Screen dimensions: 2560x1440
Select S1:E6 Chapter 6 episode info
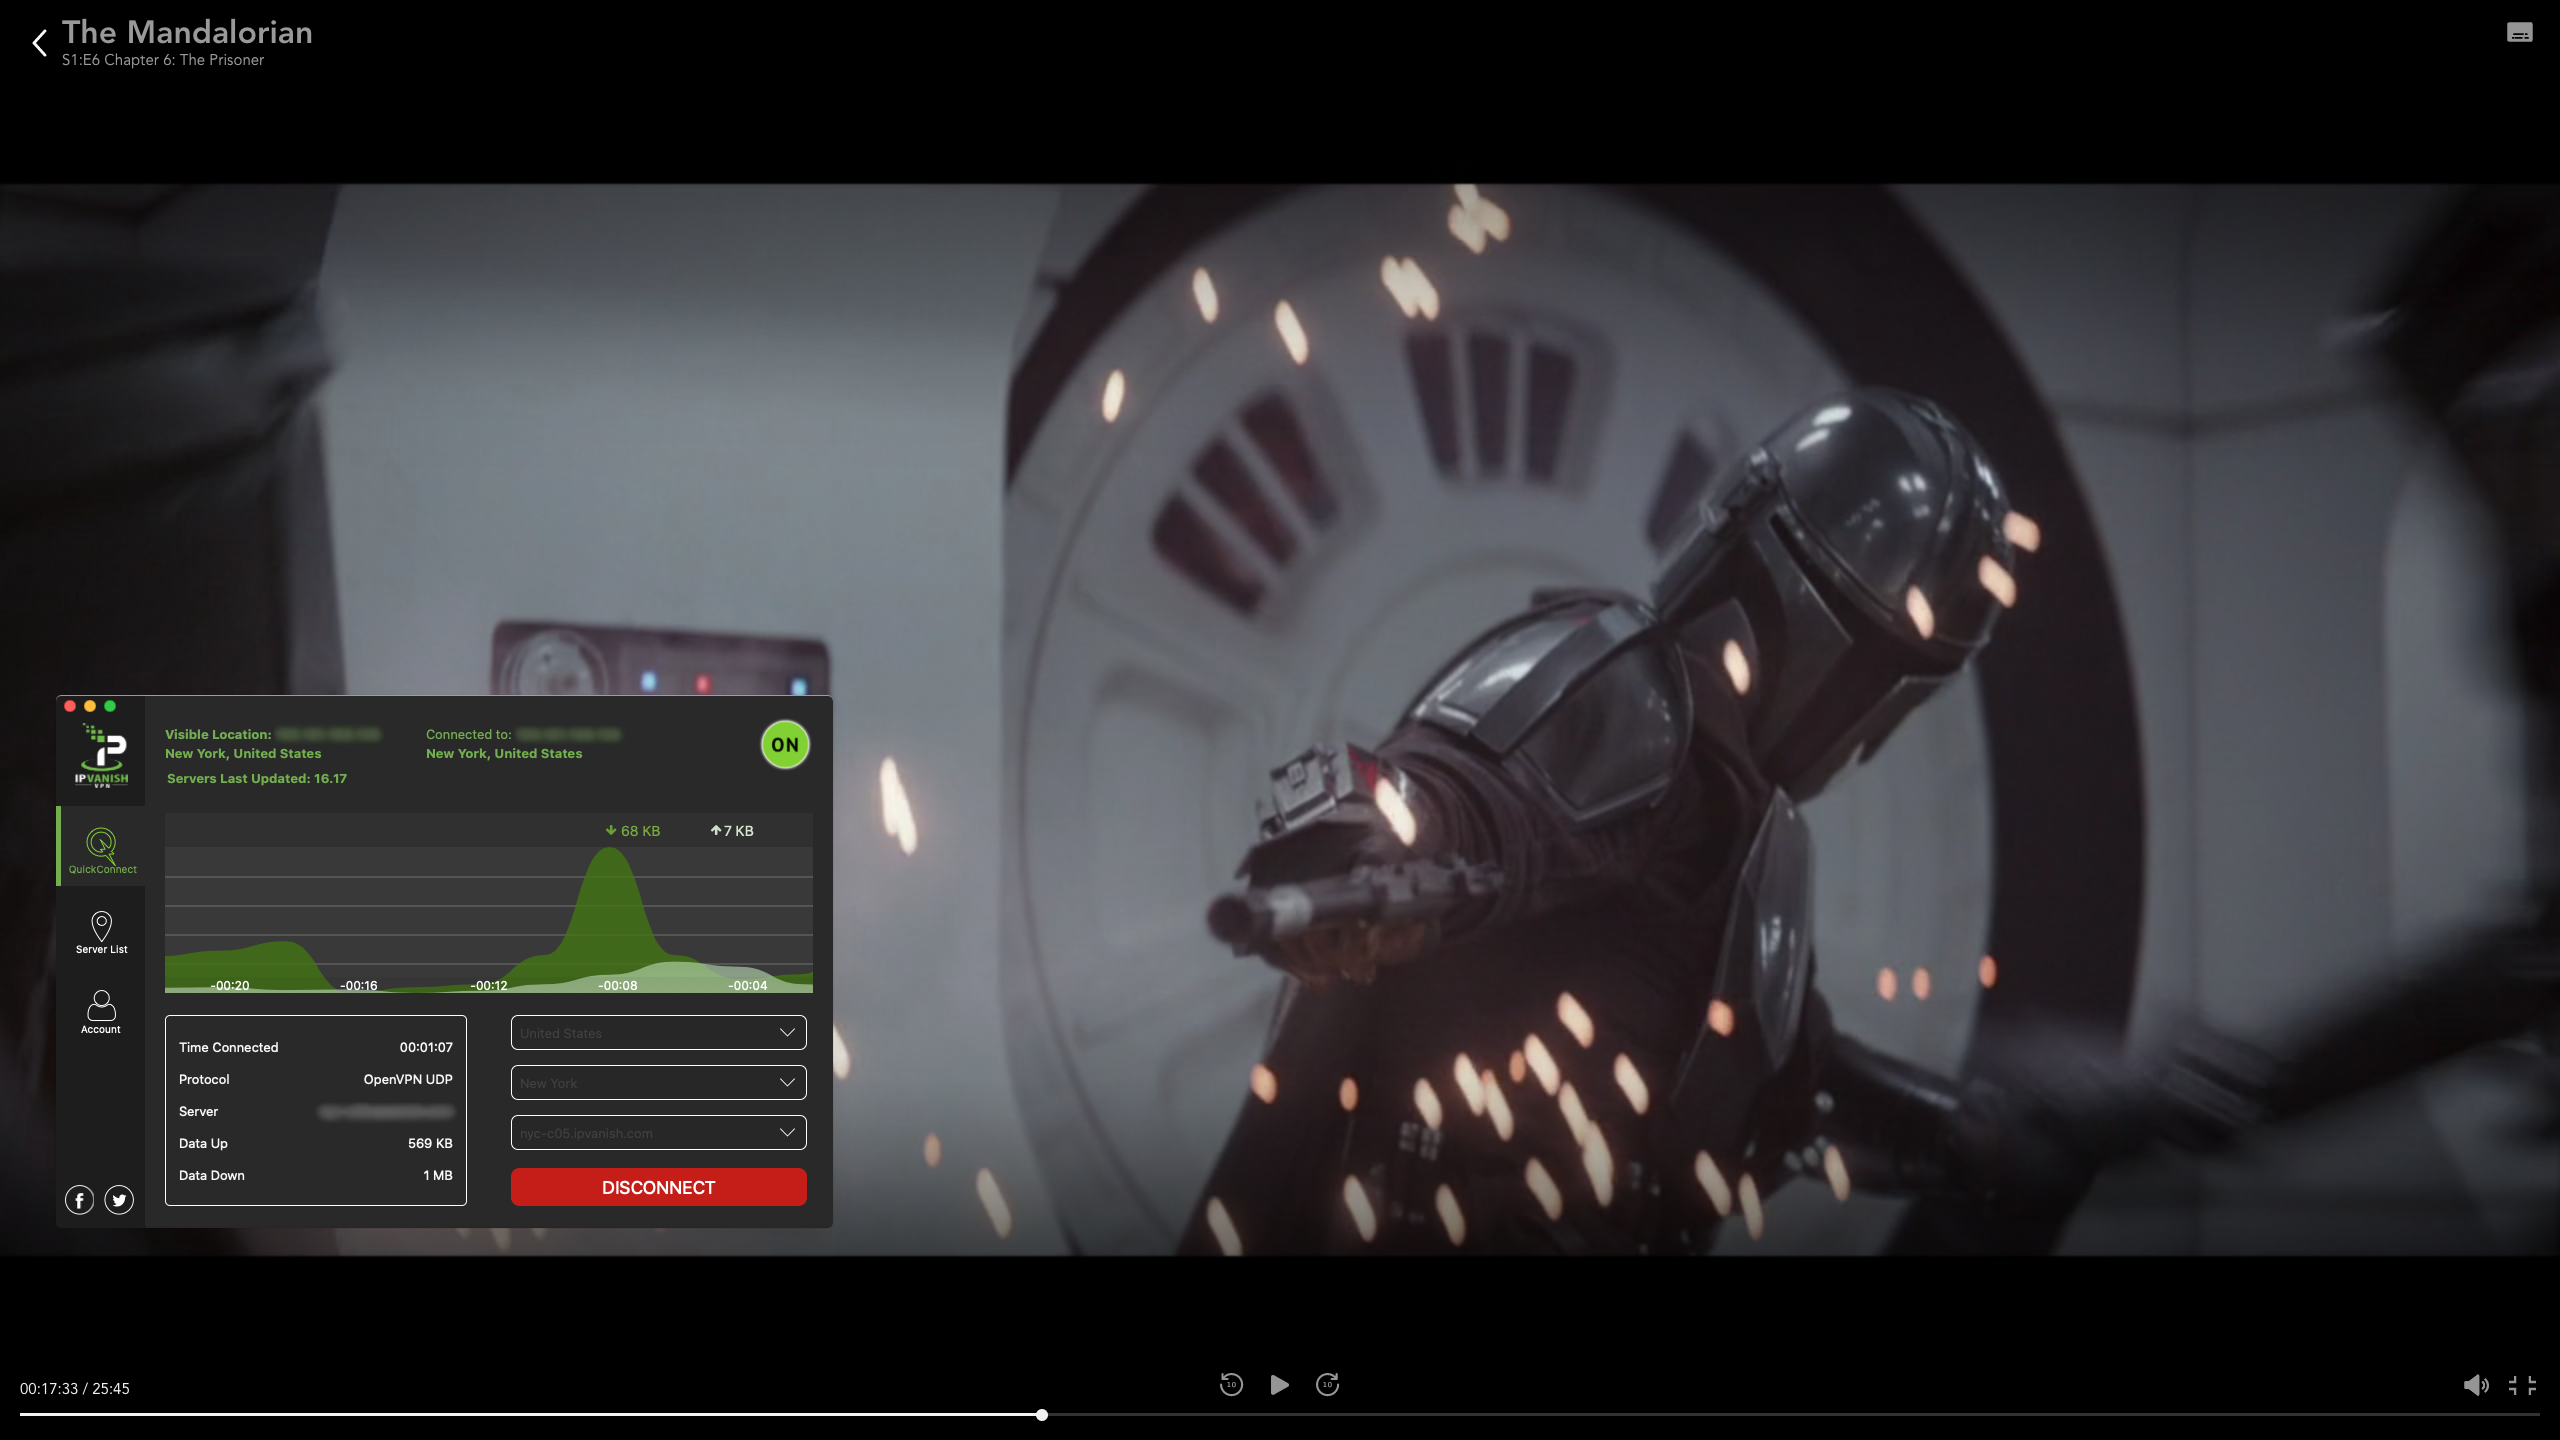pos(164,60)
